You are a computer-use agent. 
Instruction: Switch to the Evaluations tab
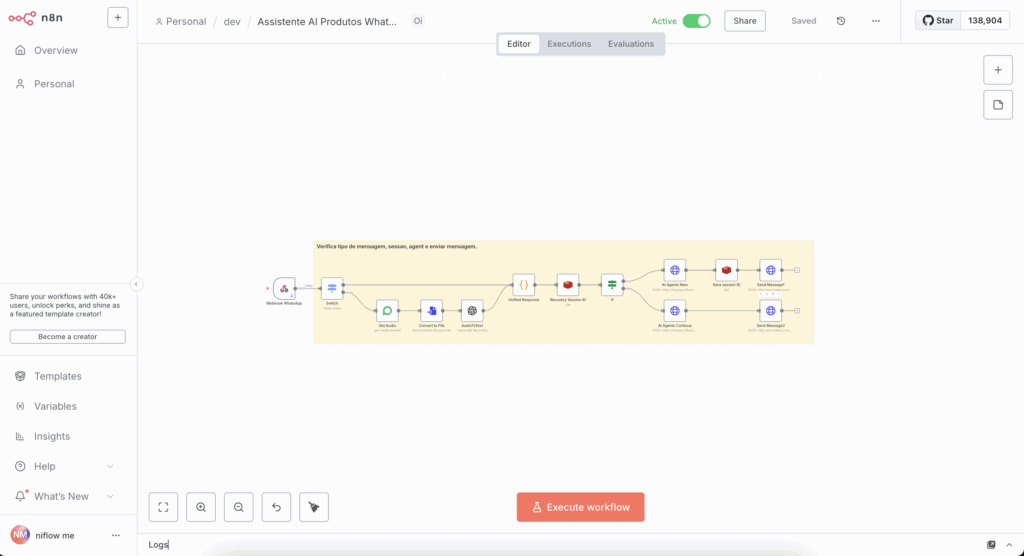[630, 44]
